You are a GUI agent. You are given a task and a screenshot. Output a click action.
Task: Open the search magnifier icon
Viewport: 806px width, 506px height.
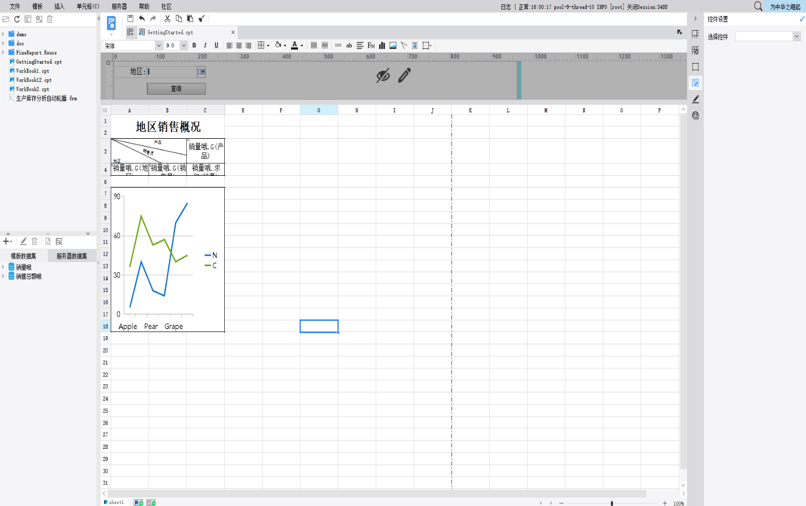(758, 6)
